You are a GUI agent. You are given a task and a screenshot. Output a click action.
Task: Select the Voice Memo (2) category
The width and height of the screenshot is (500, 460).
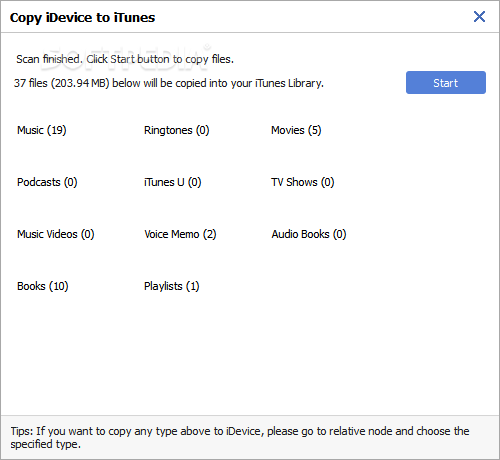180,234
